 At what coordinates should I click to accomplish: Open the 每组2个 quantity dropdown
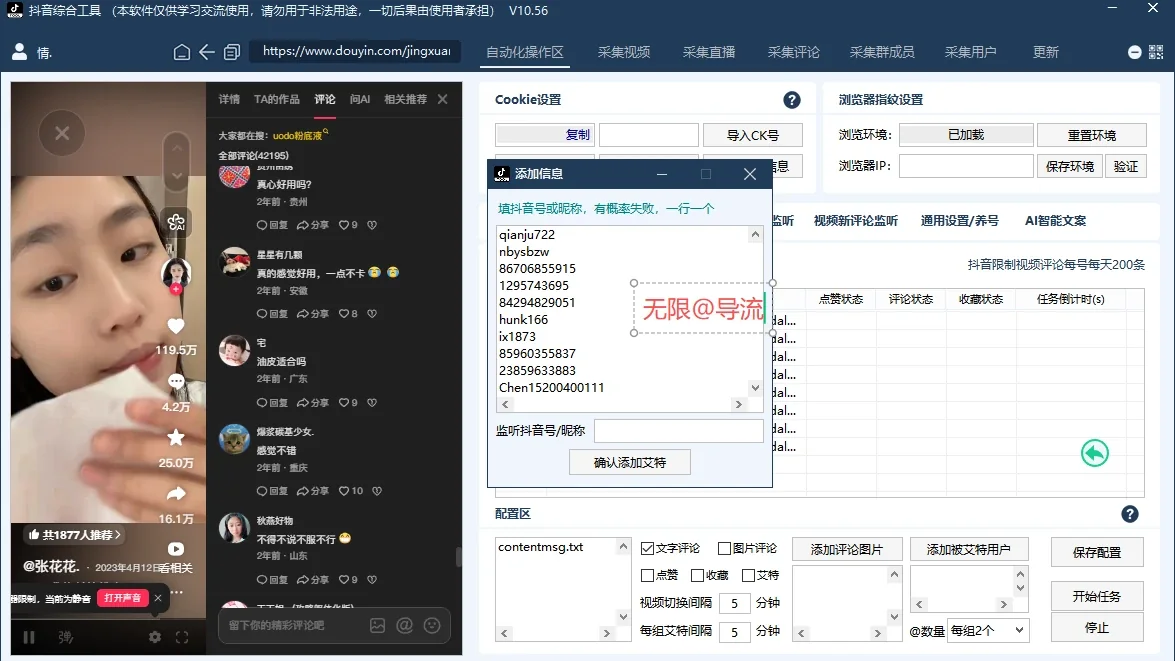click(x=988, y=630)
